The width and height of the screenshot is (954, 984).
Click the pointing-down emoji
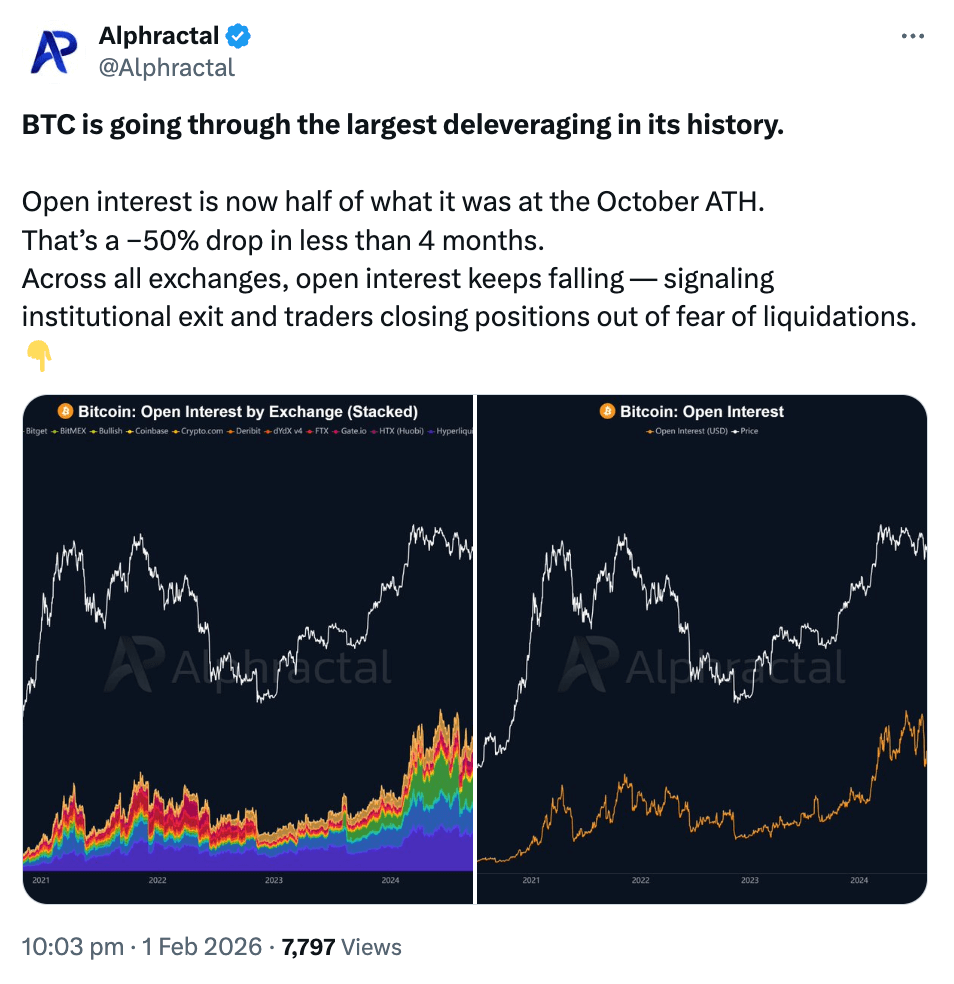(x=39, y=355)
